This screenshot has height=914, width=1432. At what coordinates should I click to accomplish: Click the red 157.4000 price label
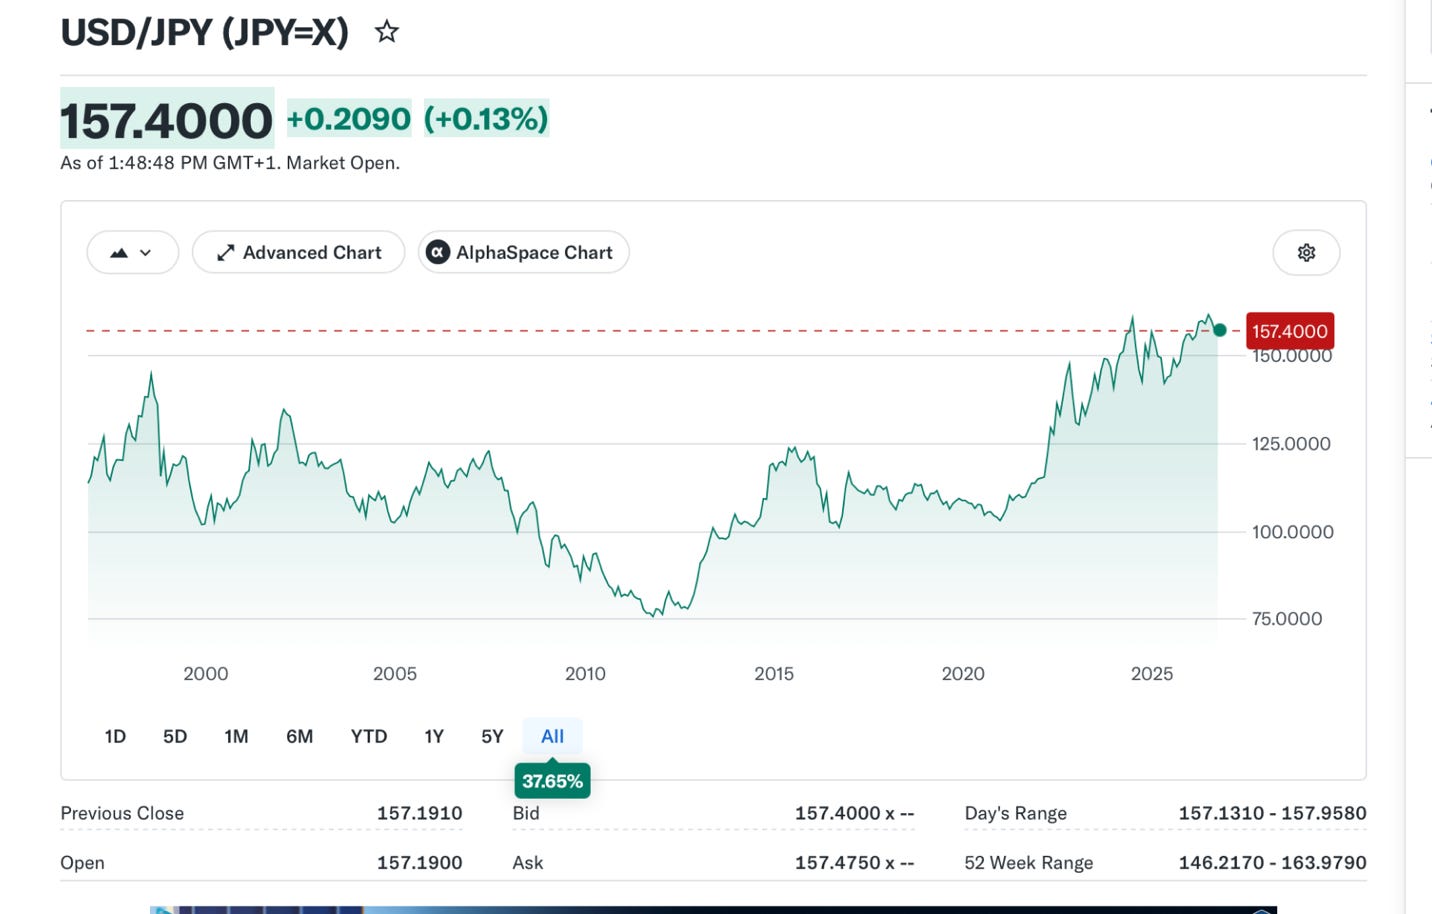click(x=1289, y=331)
